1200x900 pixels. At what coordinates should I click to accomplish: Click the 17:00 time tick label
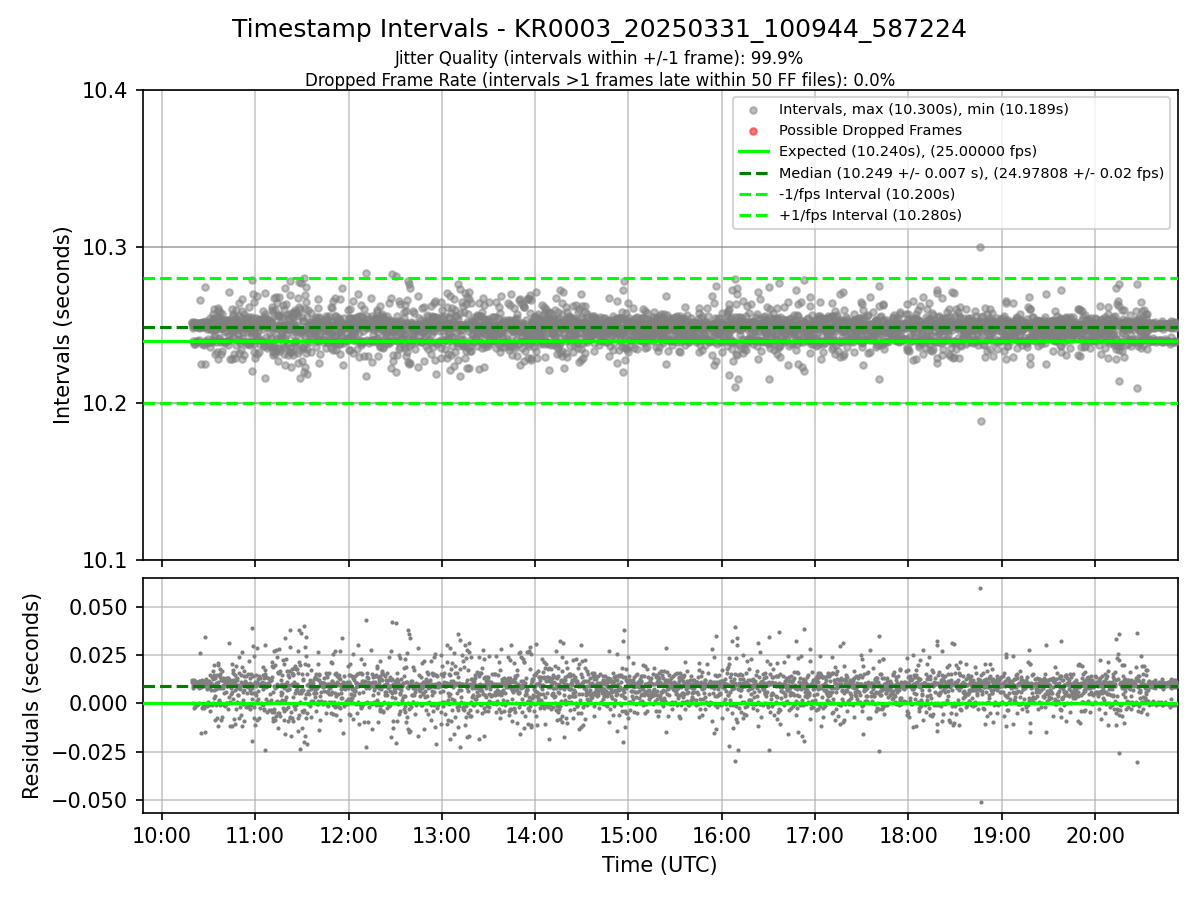pyautogui.click(x=814, y=835)
